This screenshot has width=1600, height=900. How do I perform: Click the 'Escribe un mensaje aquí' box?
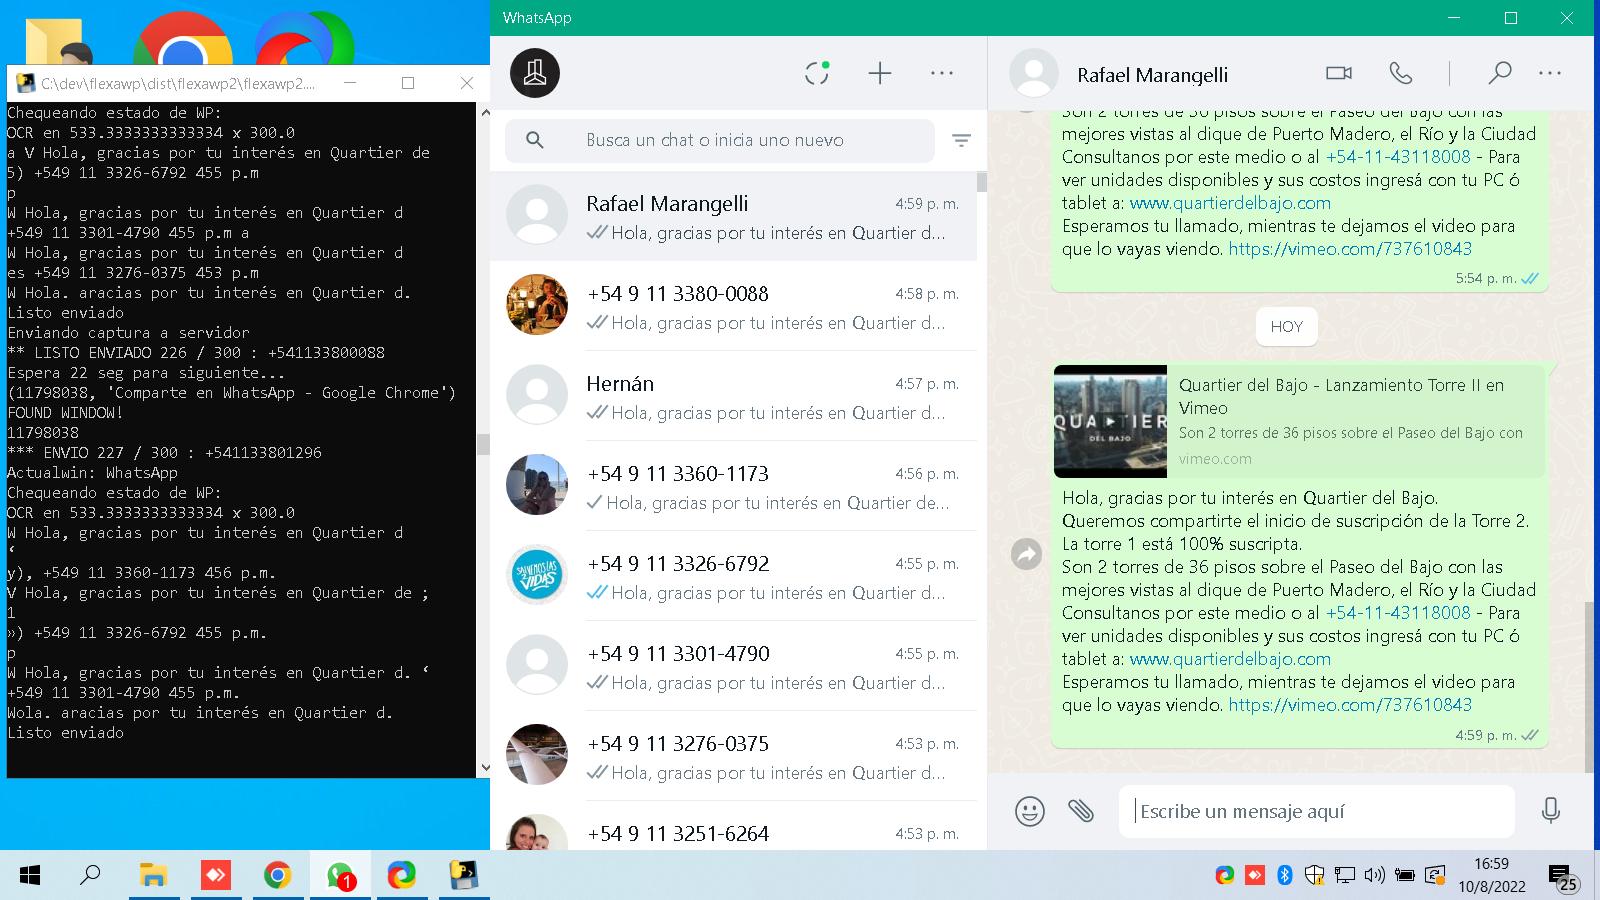[1317, 811]
